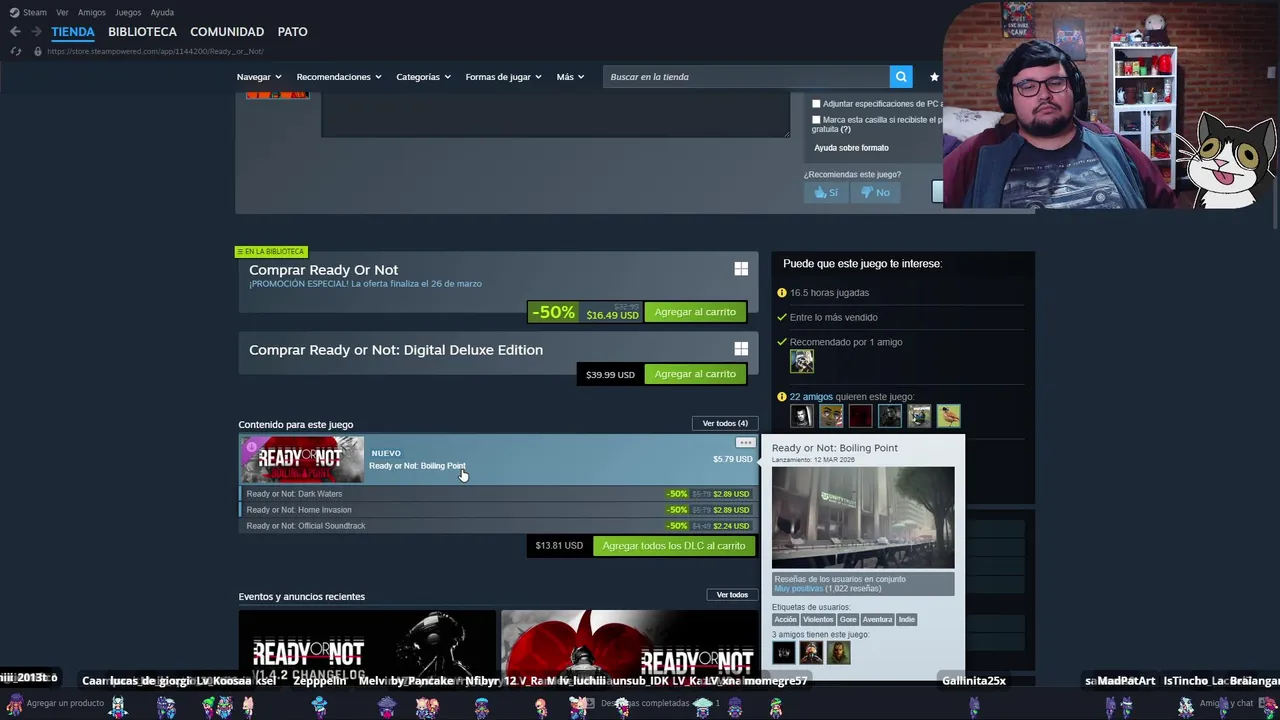Switch to the COMUNIDAD tab
Image resolution: width=1280 pixels, height=720 pixels.
(227, 32)
